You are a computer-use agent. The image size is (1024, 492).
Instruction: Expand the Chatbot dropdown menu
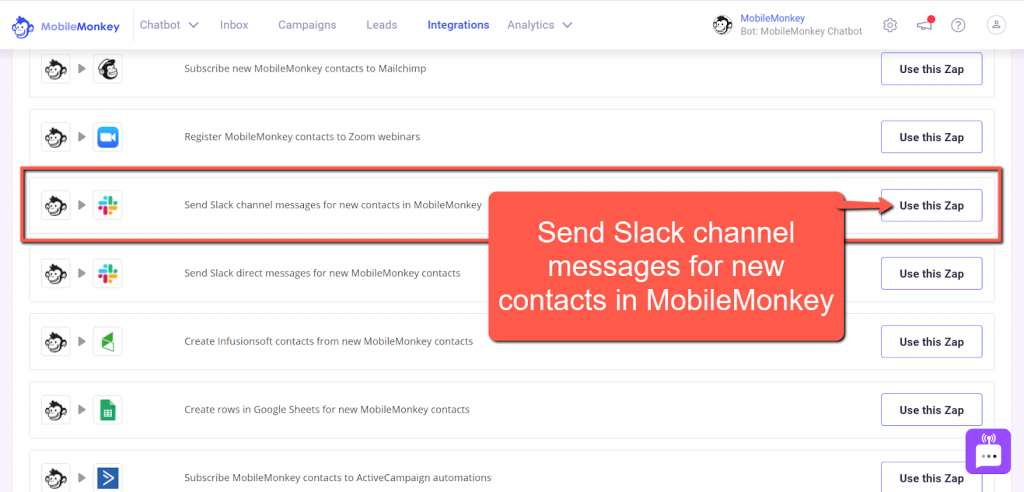pyautogui.click(x=169, y=25)
